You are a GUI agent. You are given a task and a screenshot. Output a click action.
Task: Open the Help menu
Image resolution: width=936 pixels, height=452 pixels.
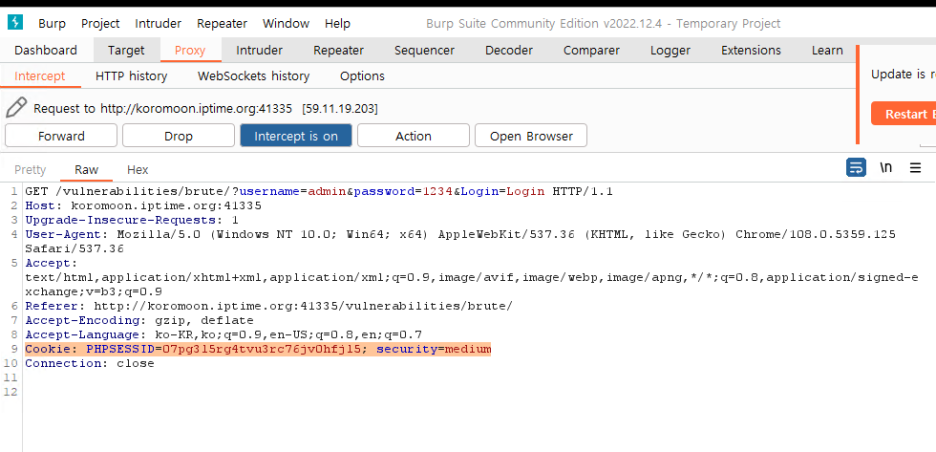click(337, 24)
